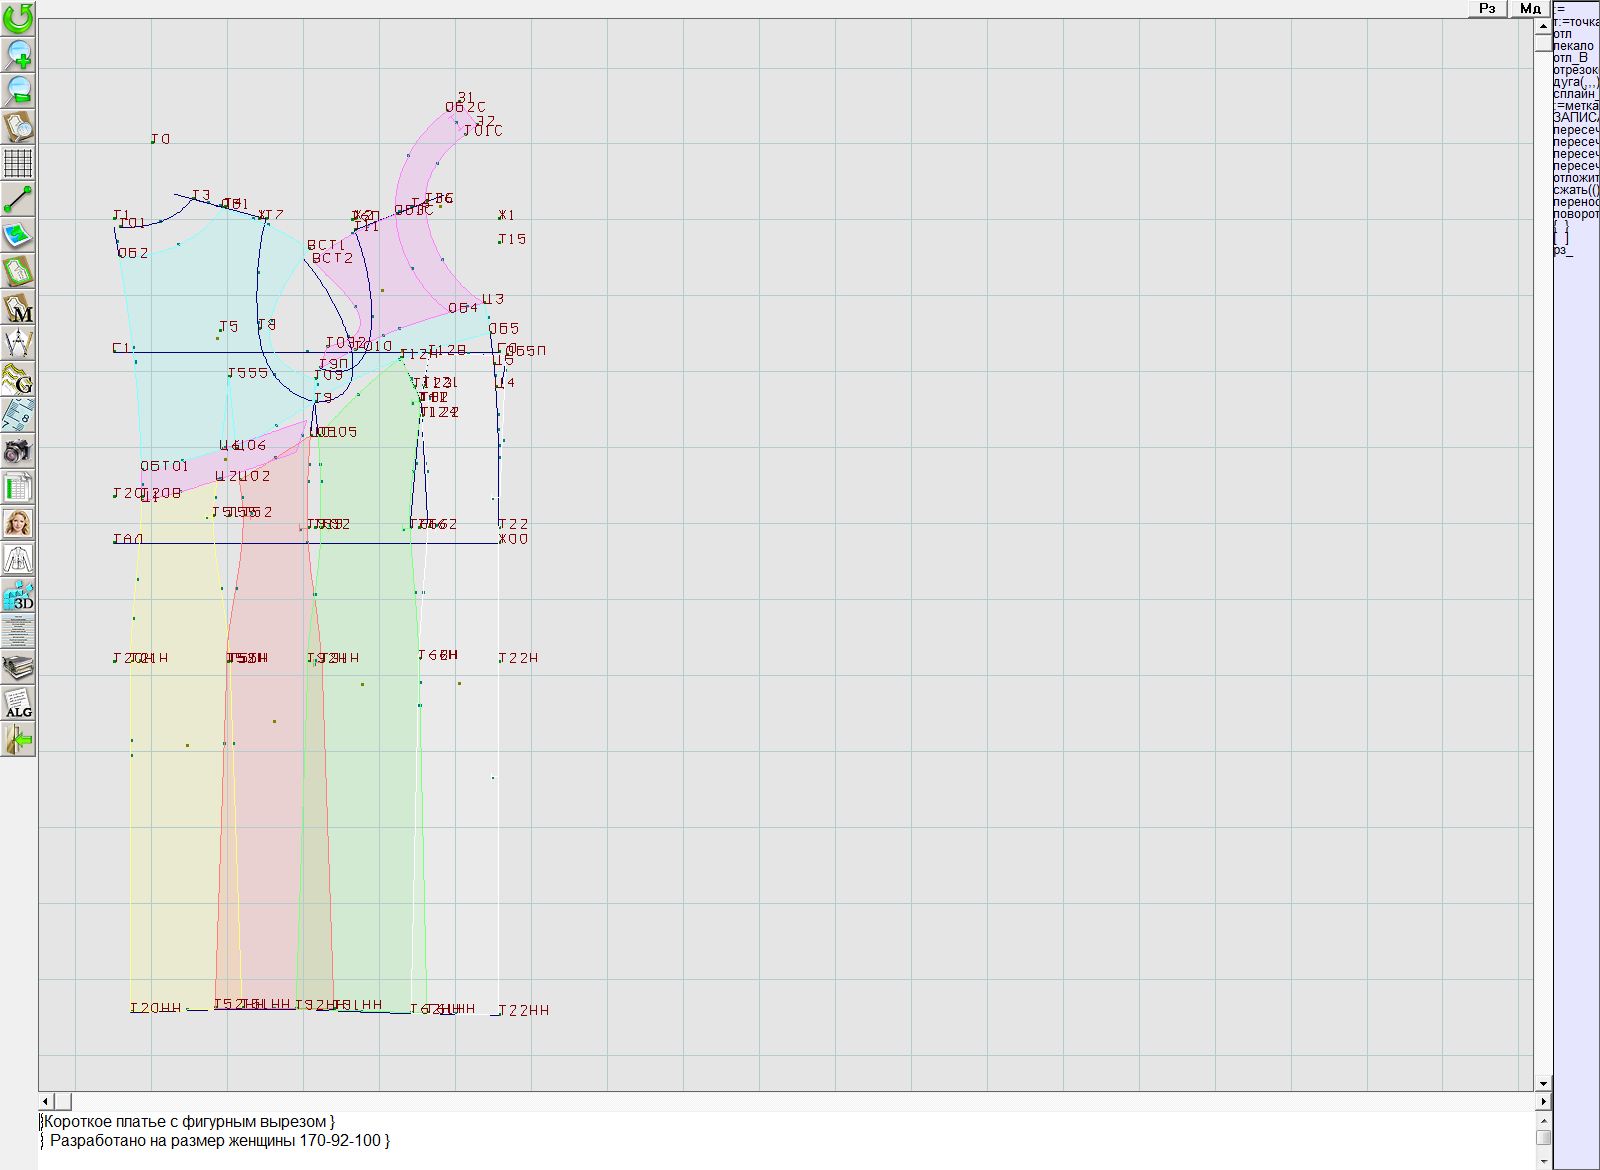The width and height of the screenshot is (1600, 1170).
Task: Select the compass divider tool
Action: tap(18, 344)
